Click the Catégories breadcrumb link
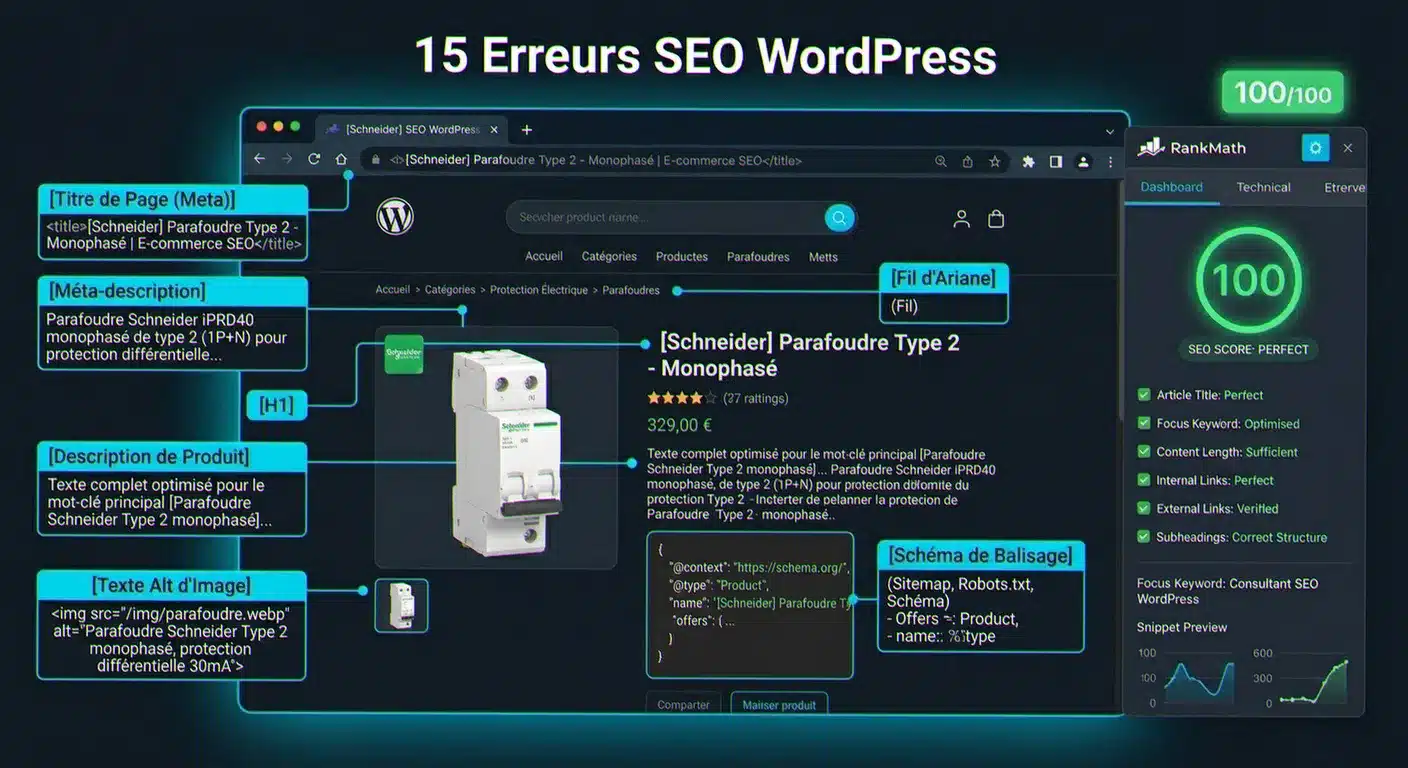 pos(450,290)
